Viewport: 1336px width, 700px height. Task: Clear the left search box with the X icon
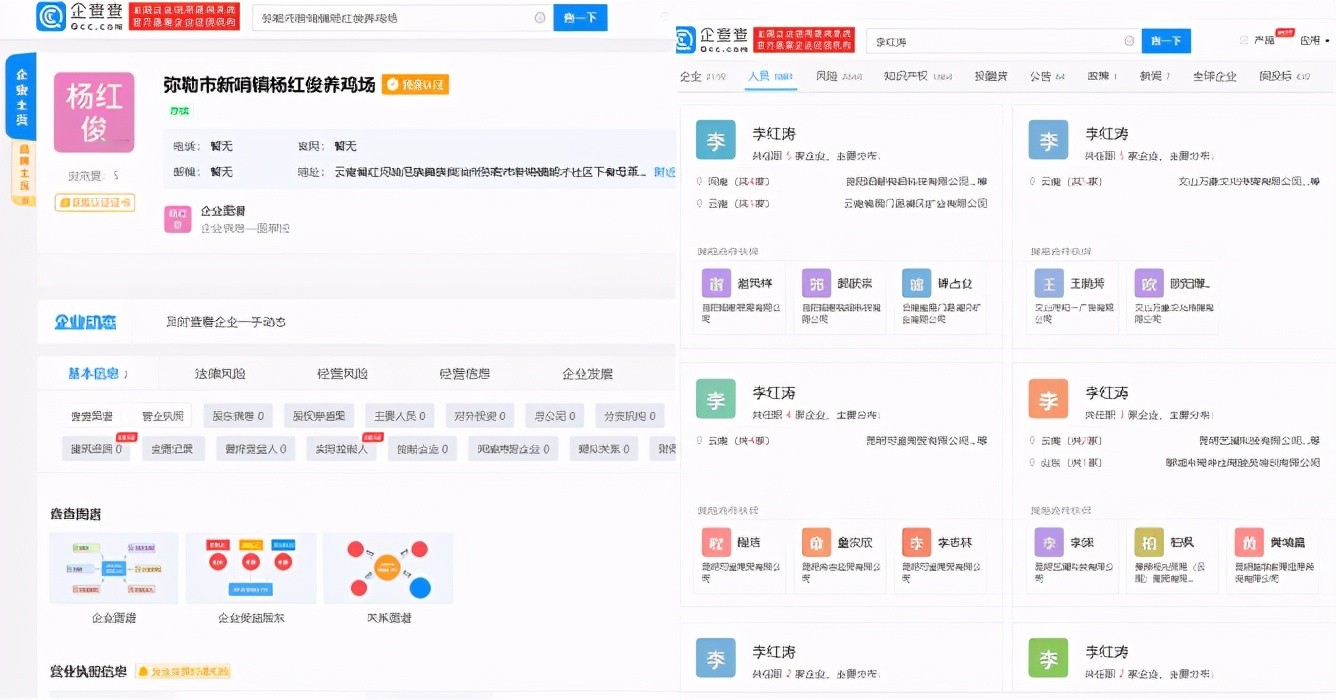tap(540, 18)
